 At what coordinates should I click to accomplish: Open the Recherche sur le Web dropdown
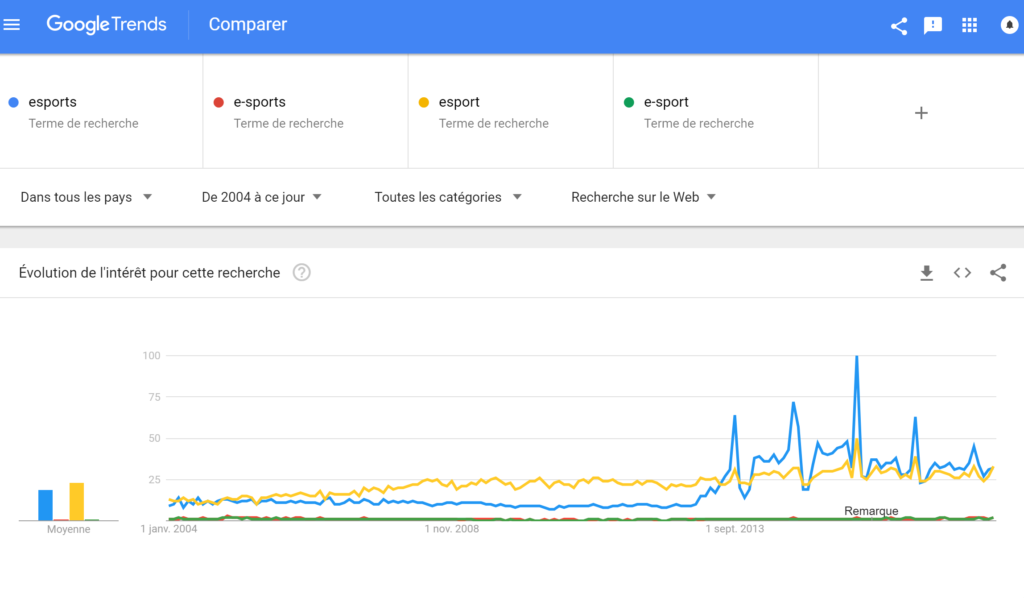643,197
